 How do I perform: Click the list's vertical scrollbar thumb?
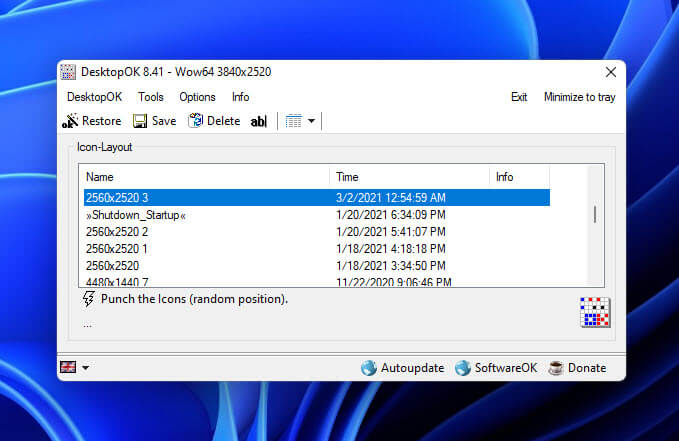595,214
